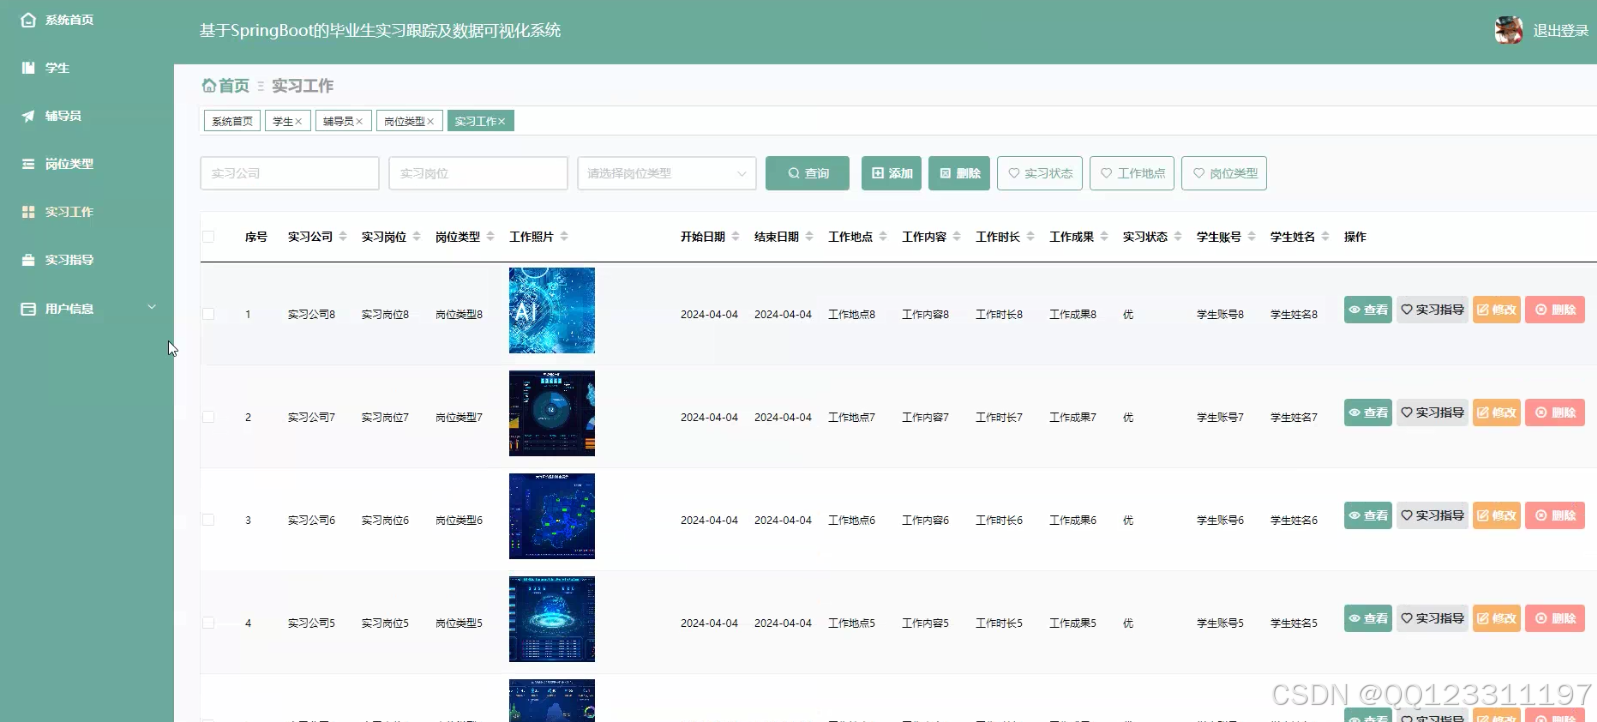Click 删除 for row 实习公司6
Screen dimensions: 1597x722
pos(1555,516)
